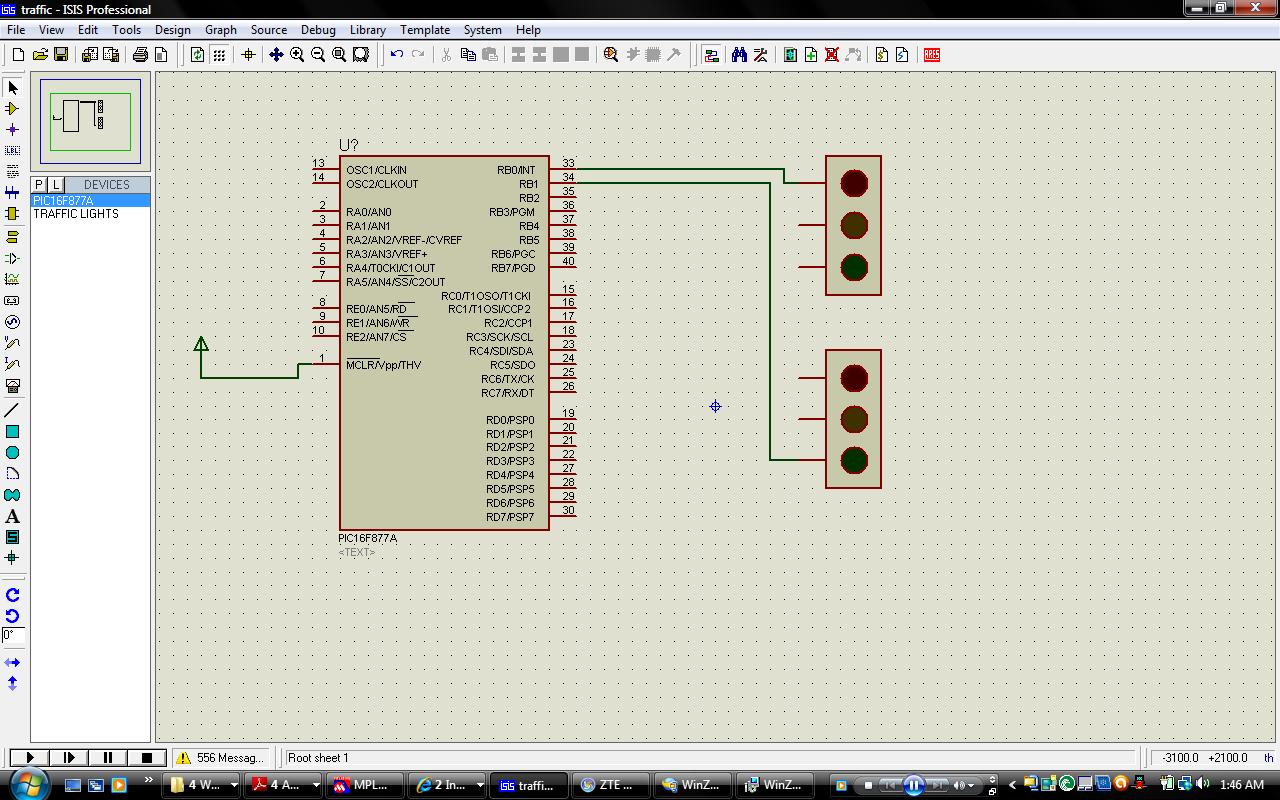Create a new design with New icon
1280x800 pixels.
coord(18,55)
